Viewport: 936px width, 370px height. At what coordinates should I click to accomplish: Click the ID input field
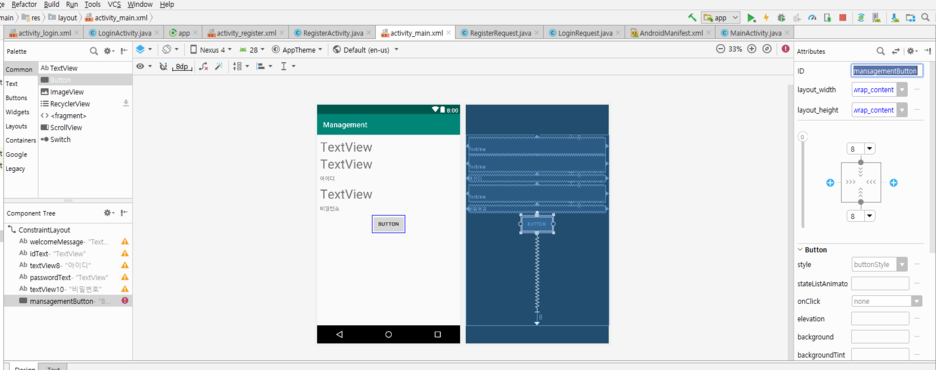886,71
